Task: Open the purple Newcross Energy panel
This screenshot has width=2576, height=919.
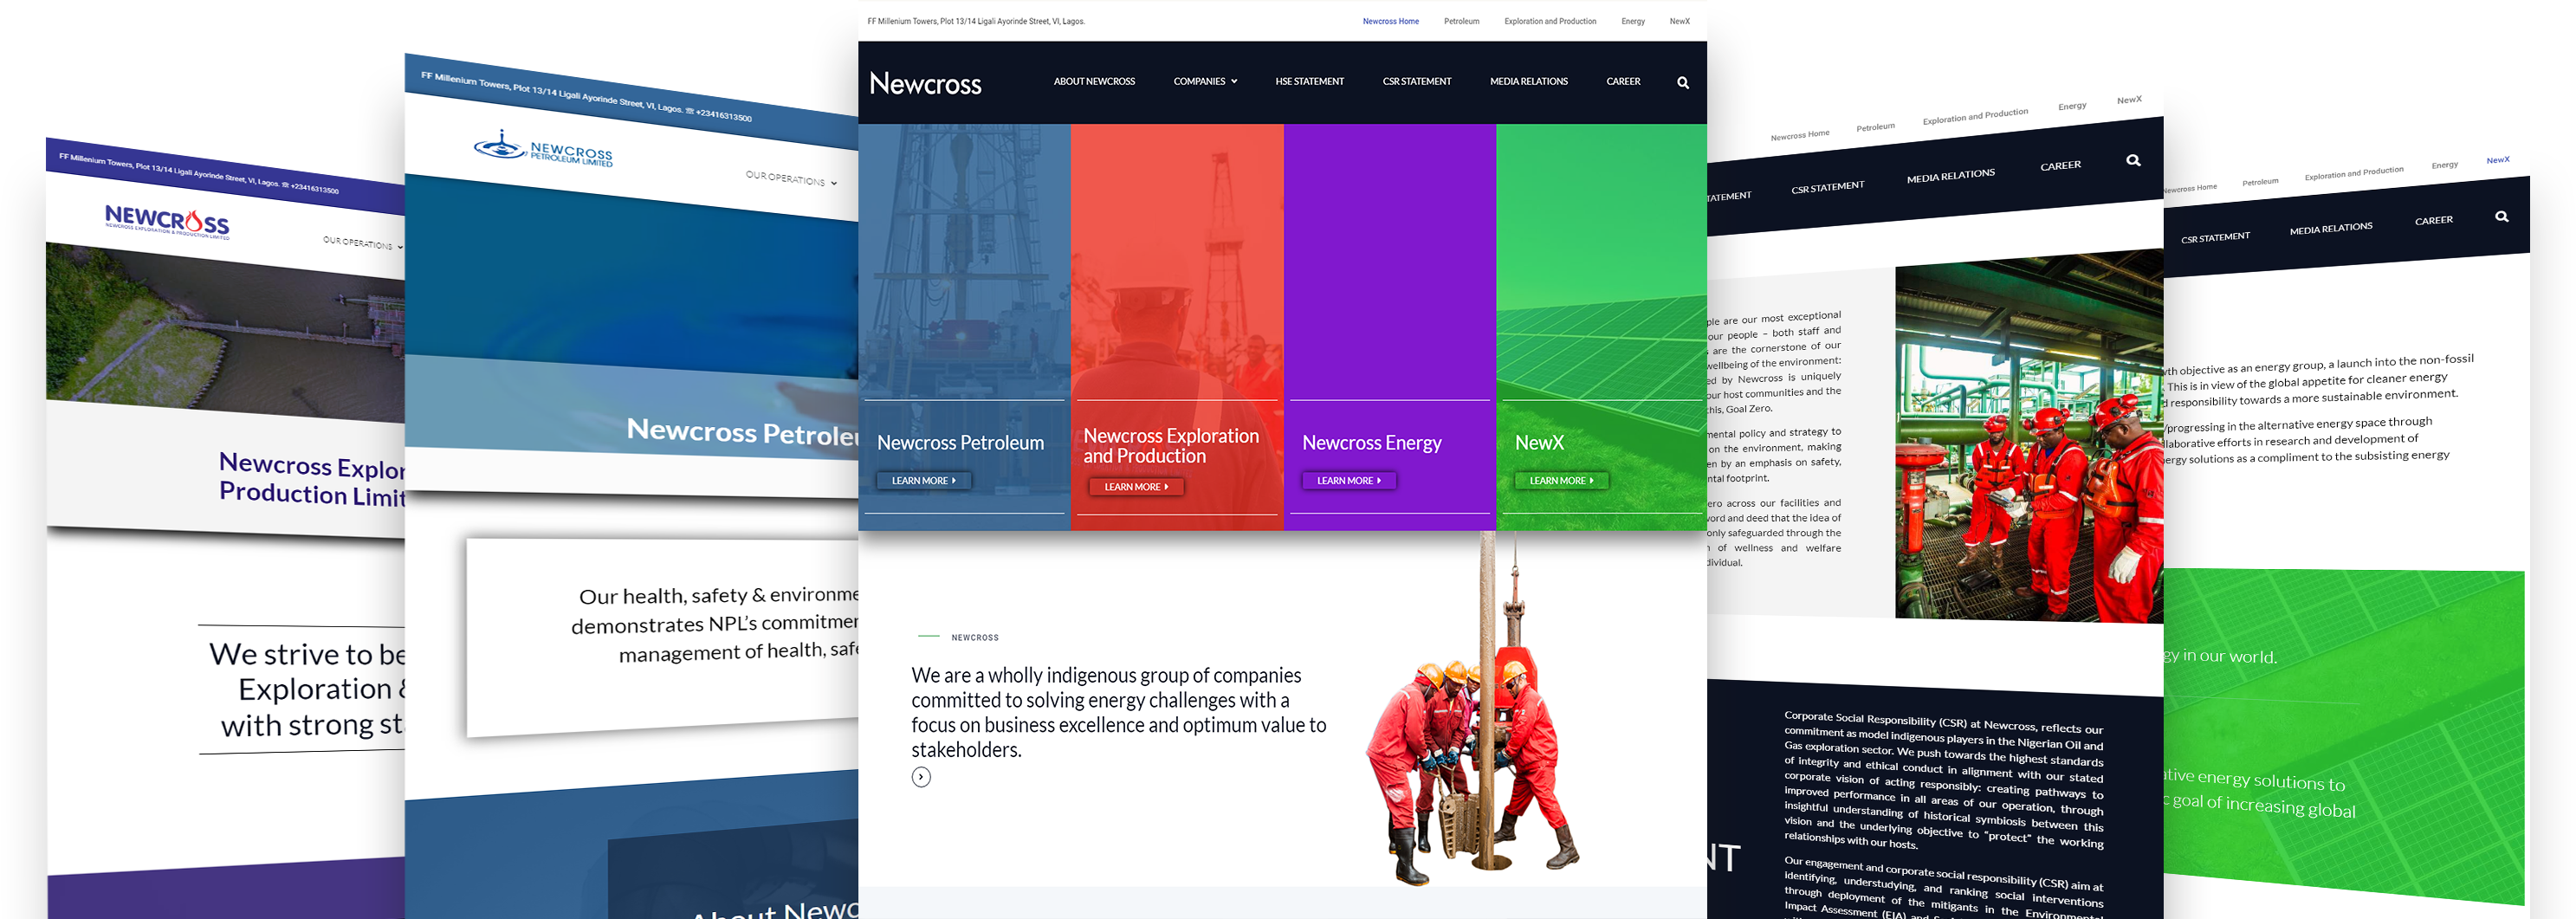Action: tap(1390, 327)
